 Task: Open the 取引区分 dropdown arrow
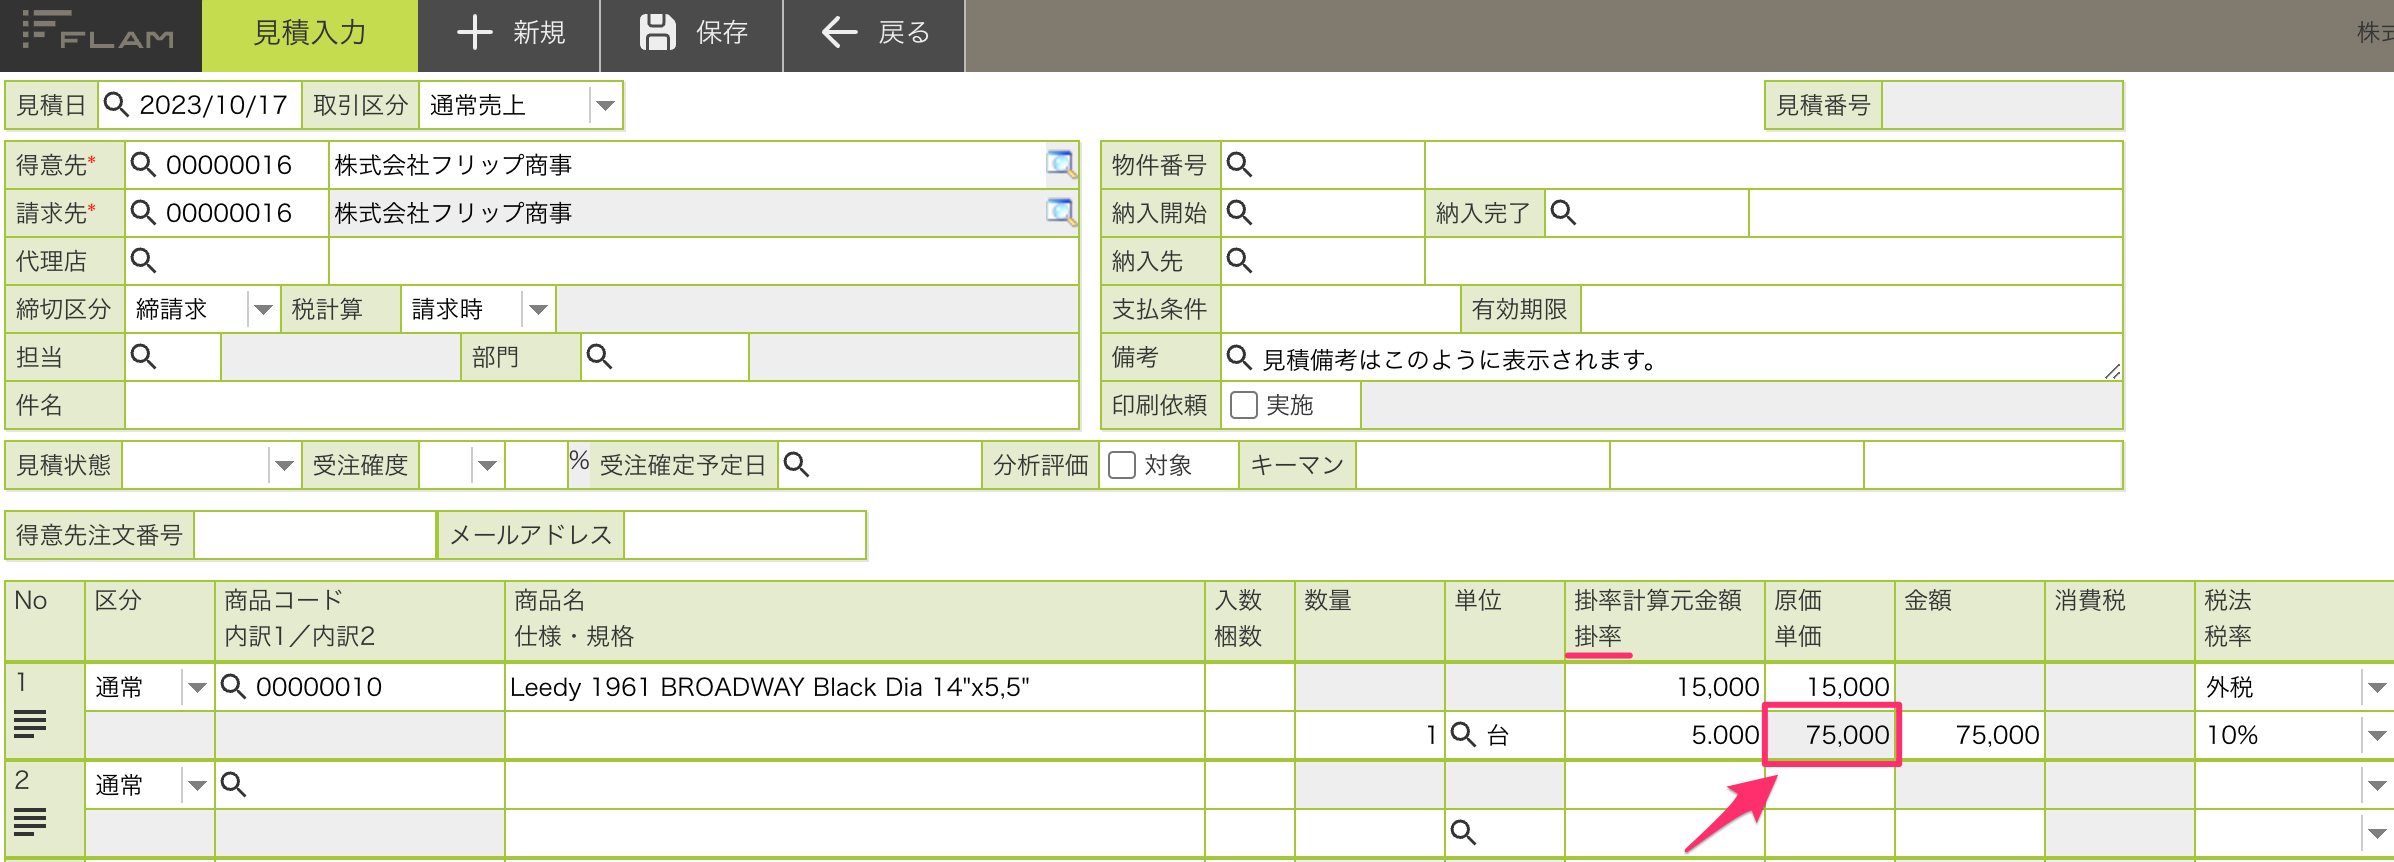(605, 106)
